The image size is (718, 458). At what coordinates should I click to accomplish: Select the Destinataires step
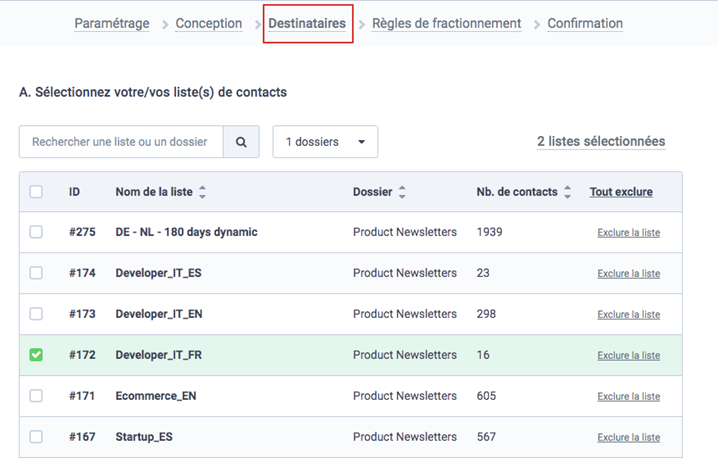tap(307, 23)
